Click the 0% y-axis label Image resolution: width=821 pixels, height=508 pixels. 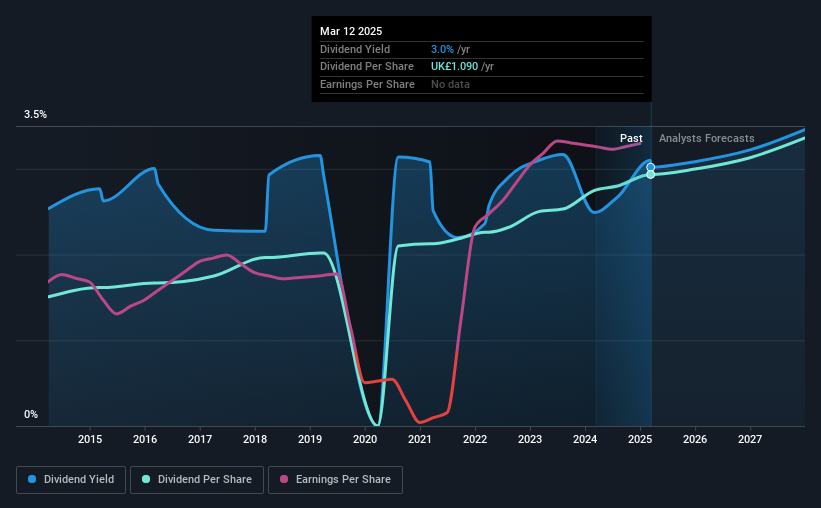coord(31,414)
